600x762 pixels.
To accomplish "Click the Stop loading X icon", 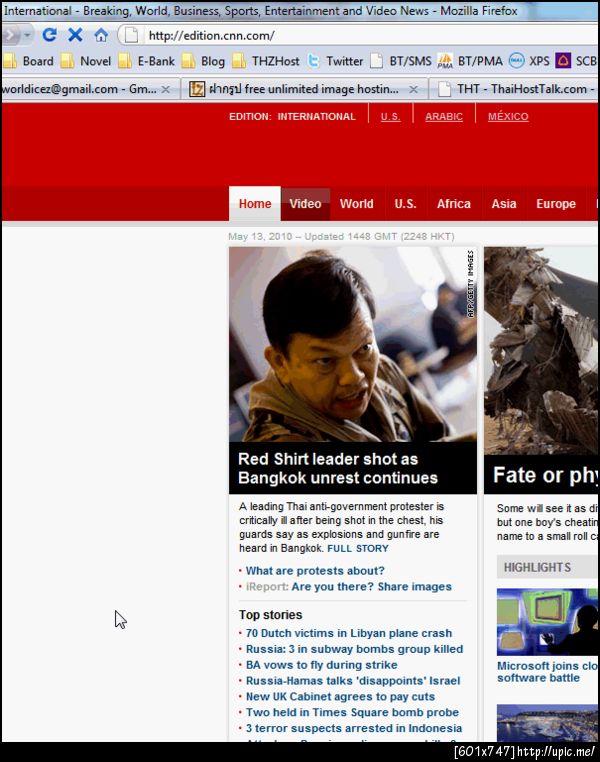I will click(75, 35).
